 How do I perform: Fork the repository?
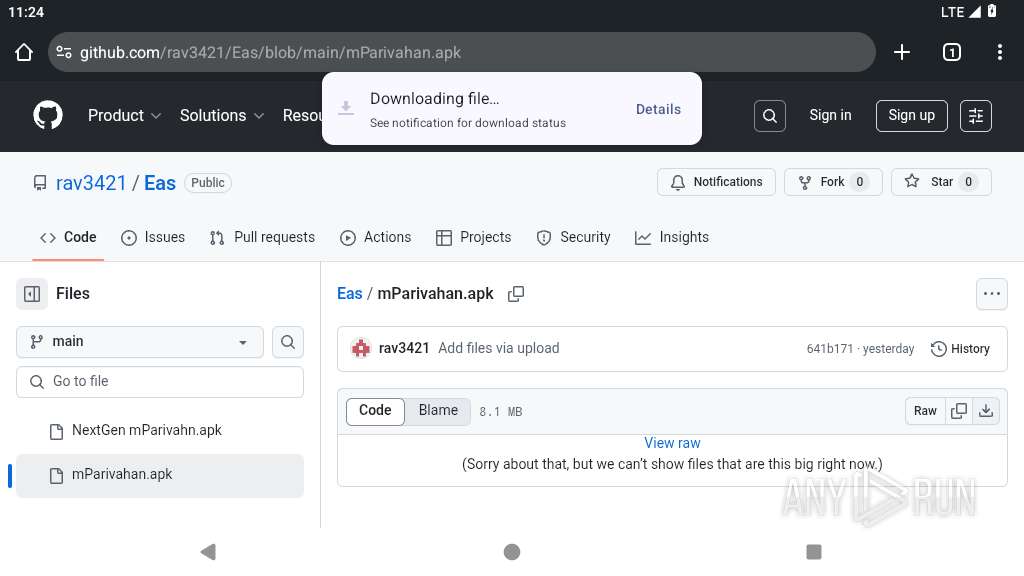pos(833,182)
